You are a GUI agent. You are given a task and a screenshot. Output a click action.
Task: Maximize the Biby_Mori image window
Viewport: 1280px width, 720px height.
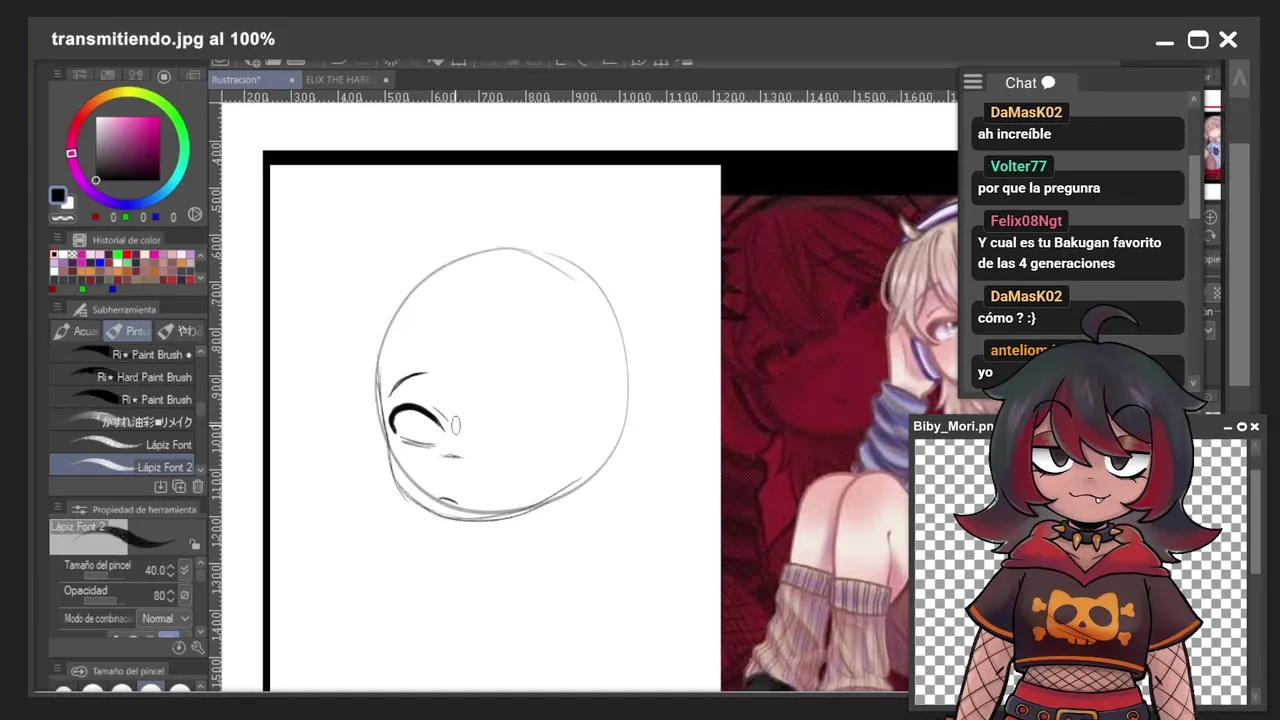1242,427
